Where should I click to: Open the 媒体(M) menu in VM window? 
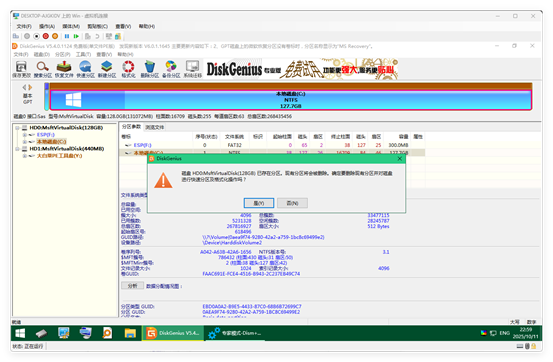click(71, 26)
